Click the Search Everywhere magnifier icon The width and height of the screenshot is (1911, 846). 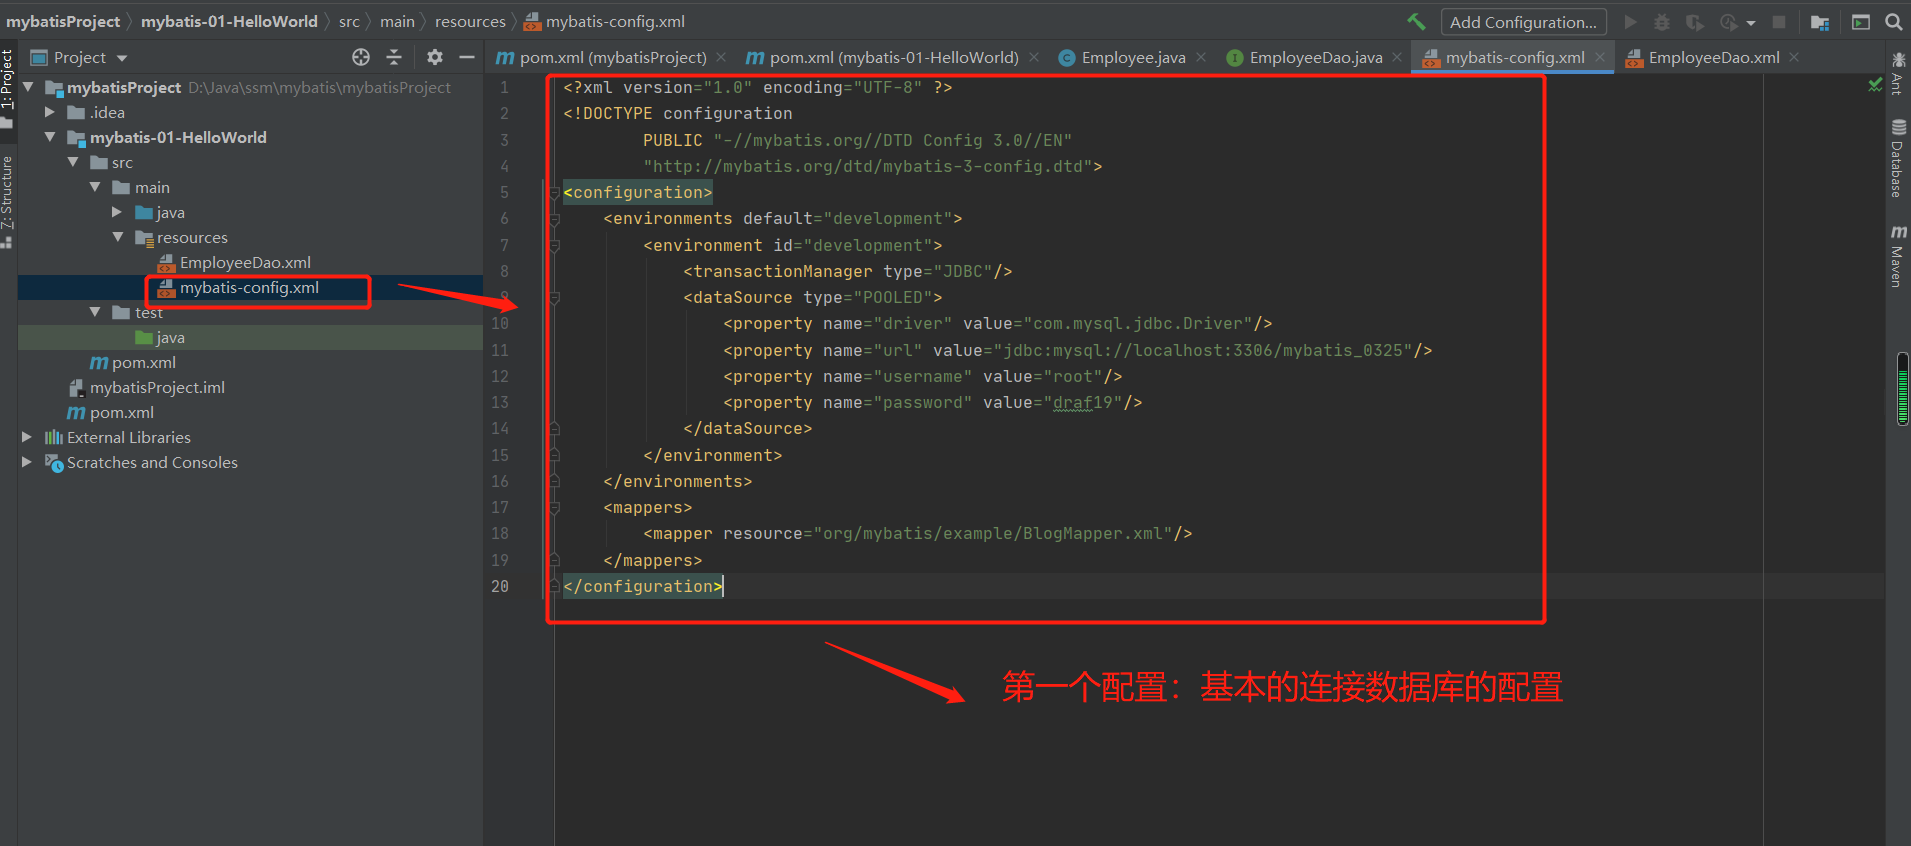pyautogui.click(x=1893, y=22)
